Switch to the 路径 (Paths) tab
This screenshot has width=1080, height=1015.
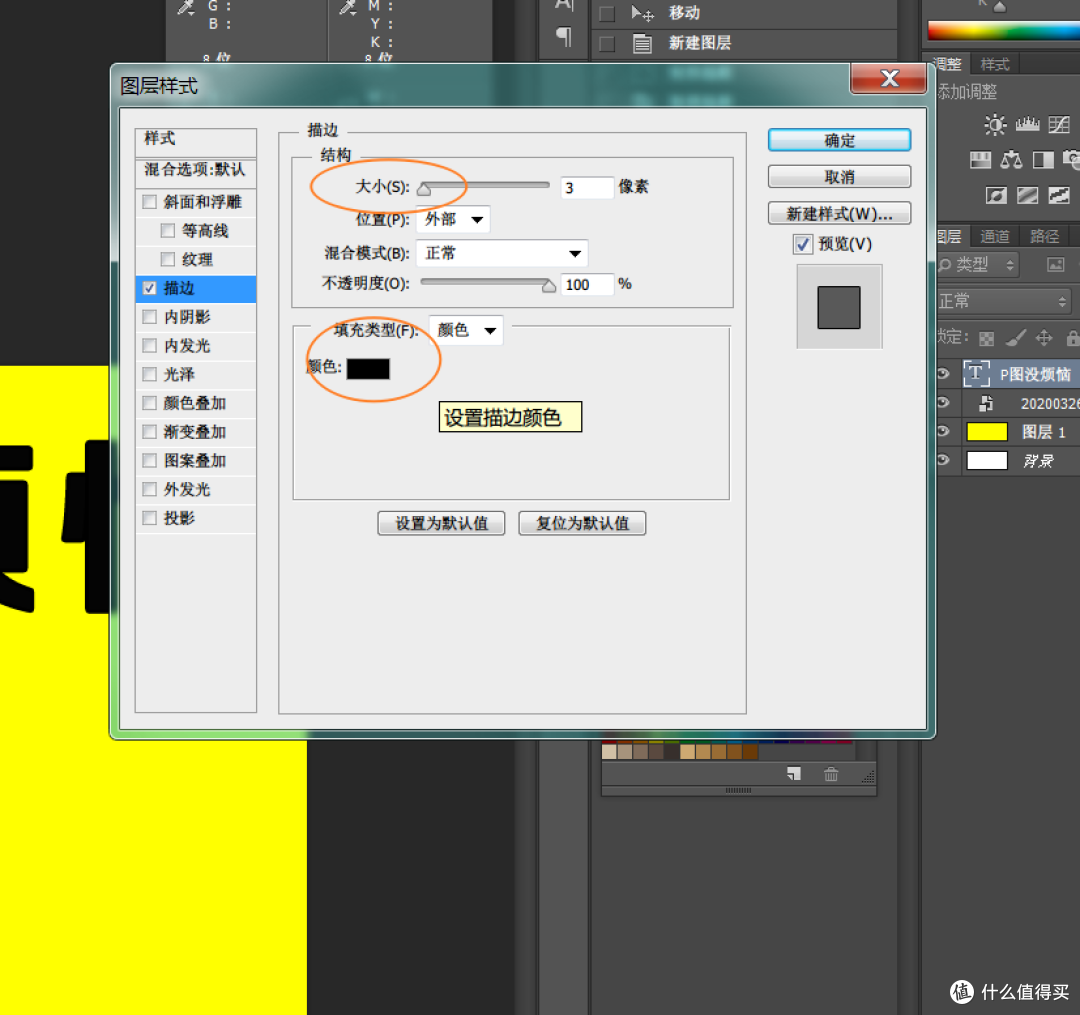pos(1044,236)
